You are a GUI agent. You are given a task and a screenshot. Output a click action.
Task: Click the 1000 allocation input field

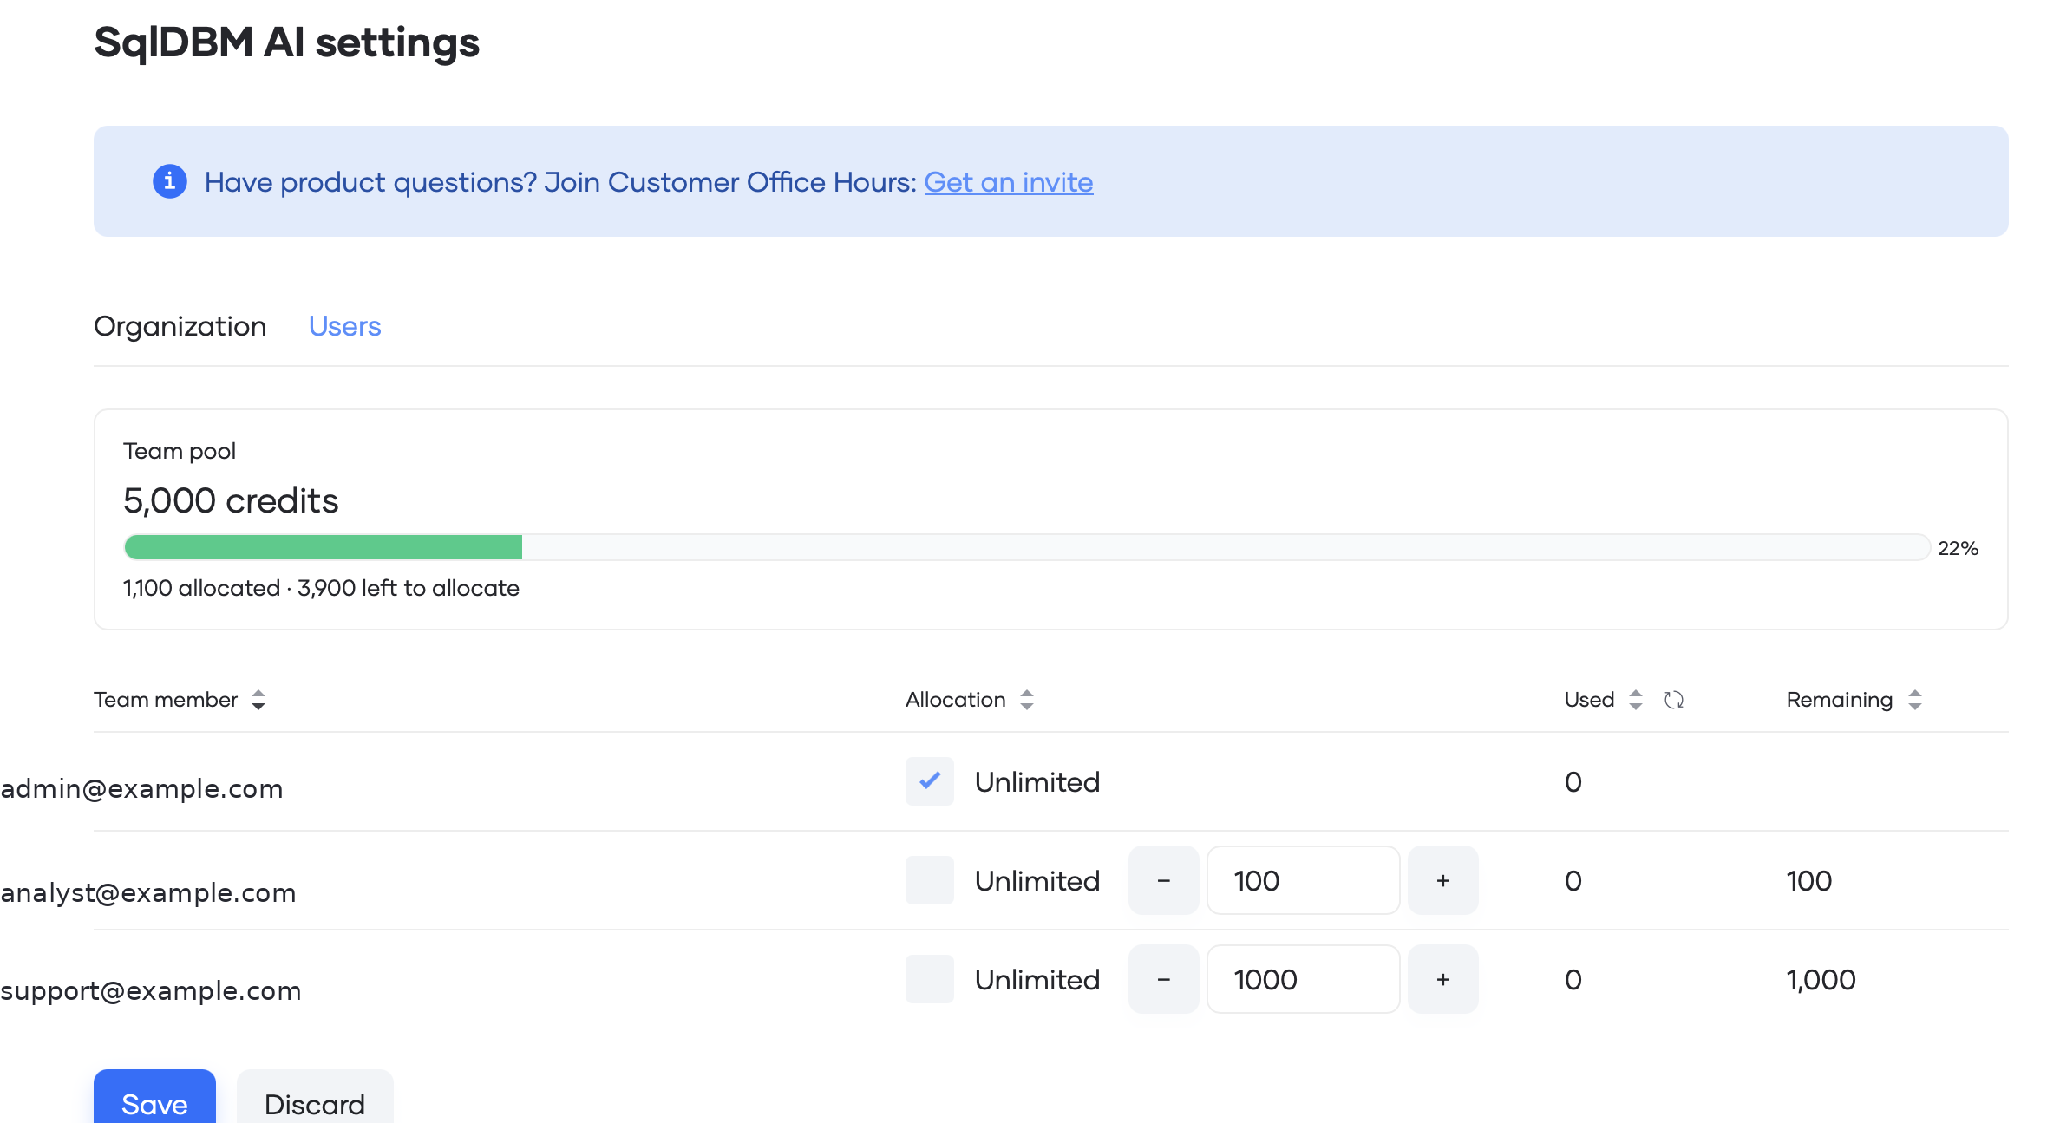click(1303, 979)
